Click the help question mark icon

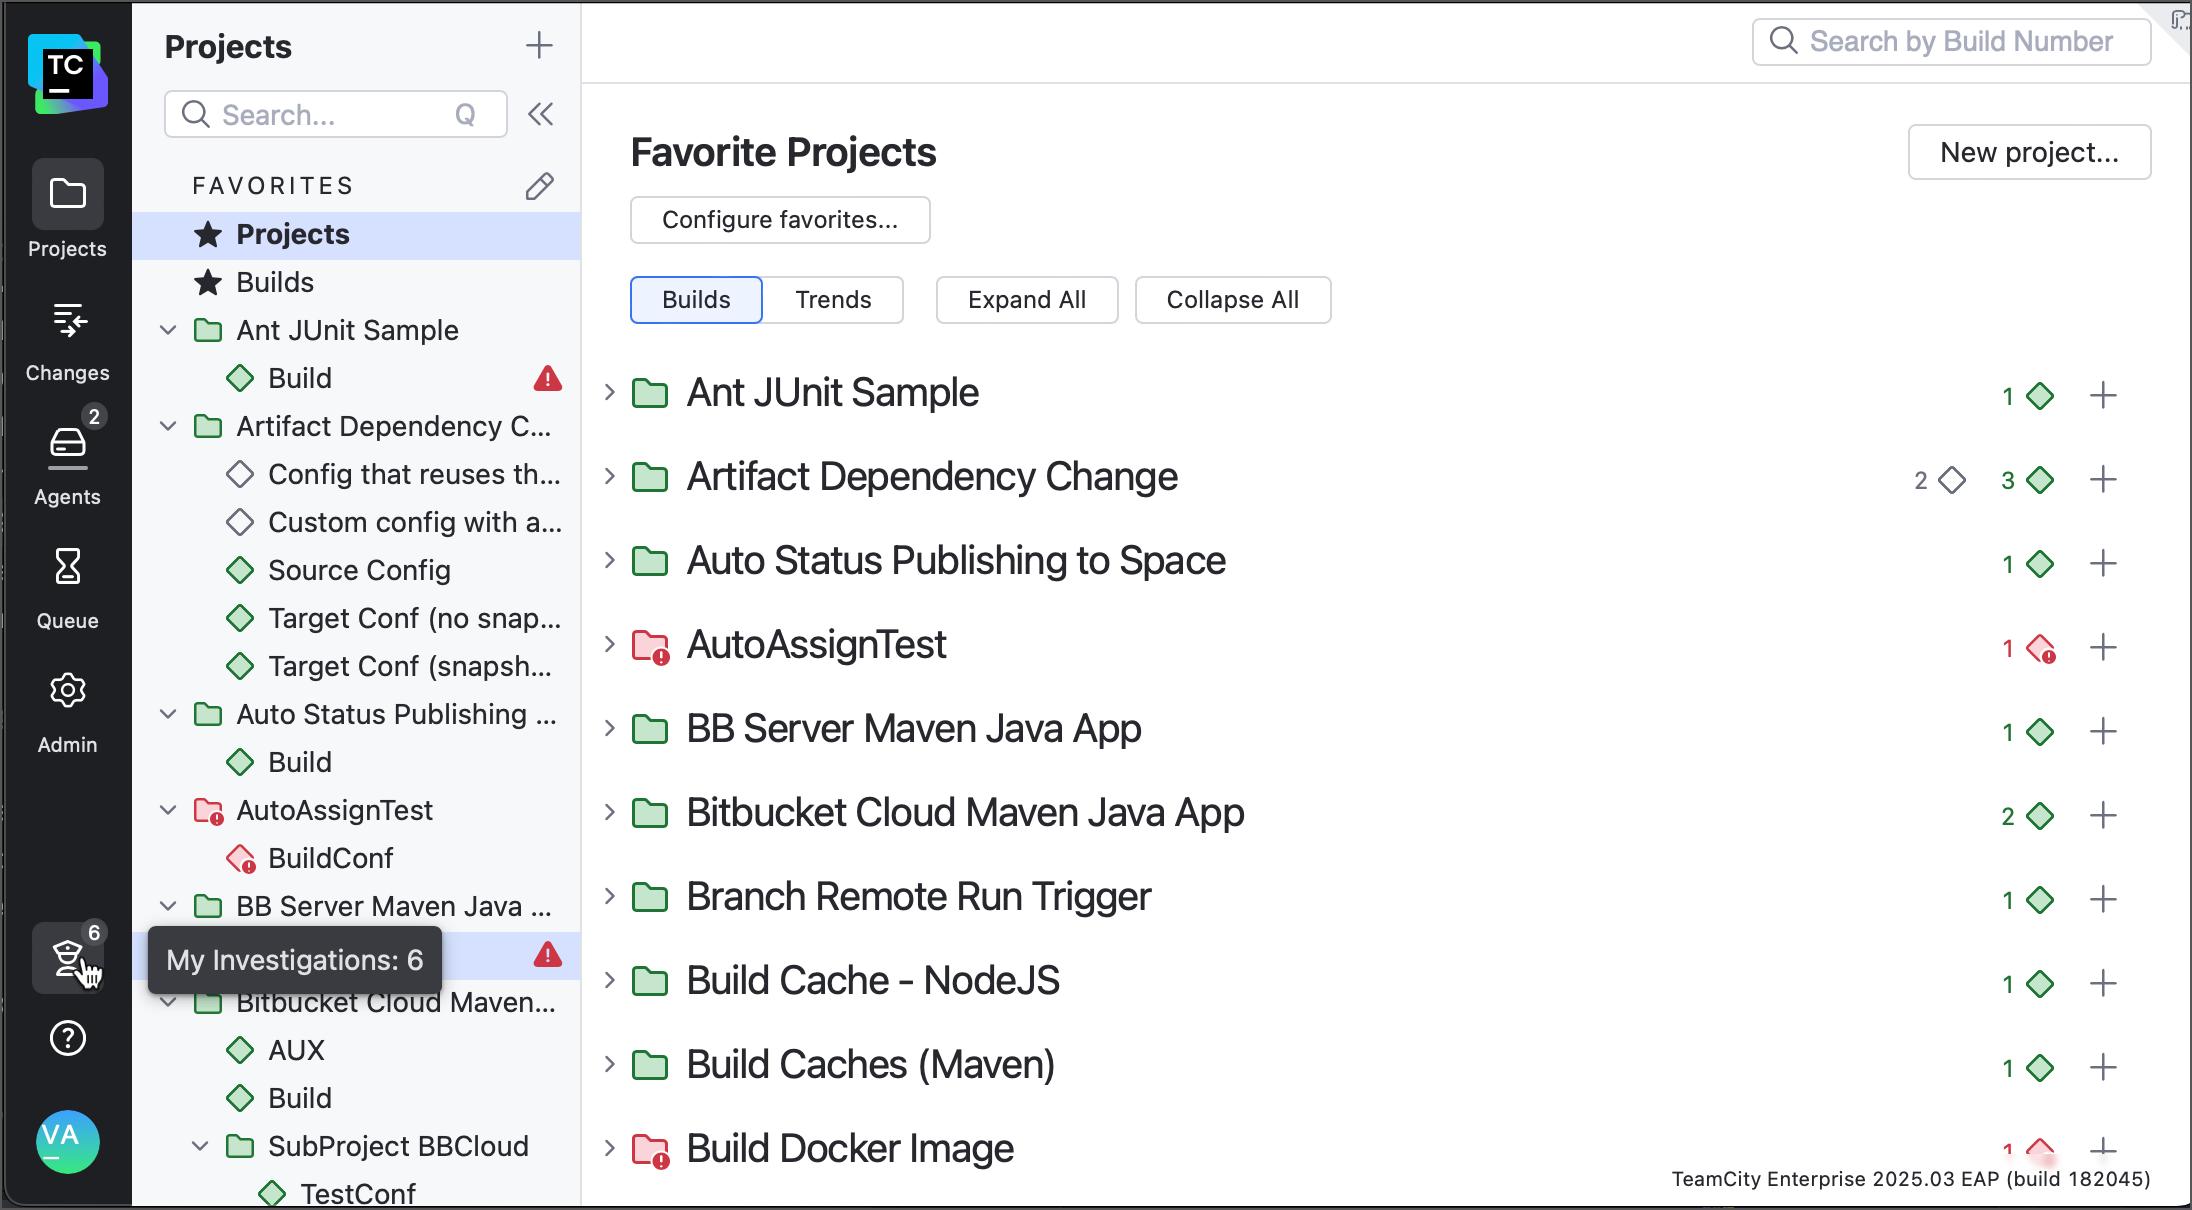coord(67,1038)
